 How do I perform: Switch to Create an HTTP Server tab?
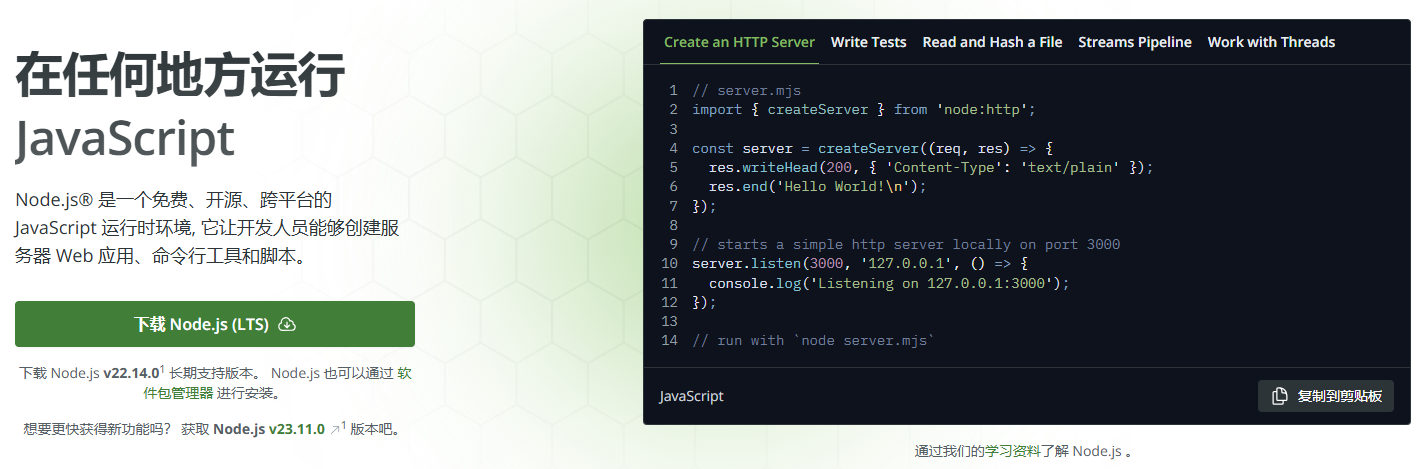click(x=739, y=42)
